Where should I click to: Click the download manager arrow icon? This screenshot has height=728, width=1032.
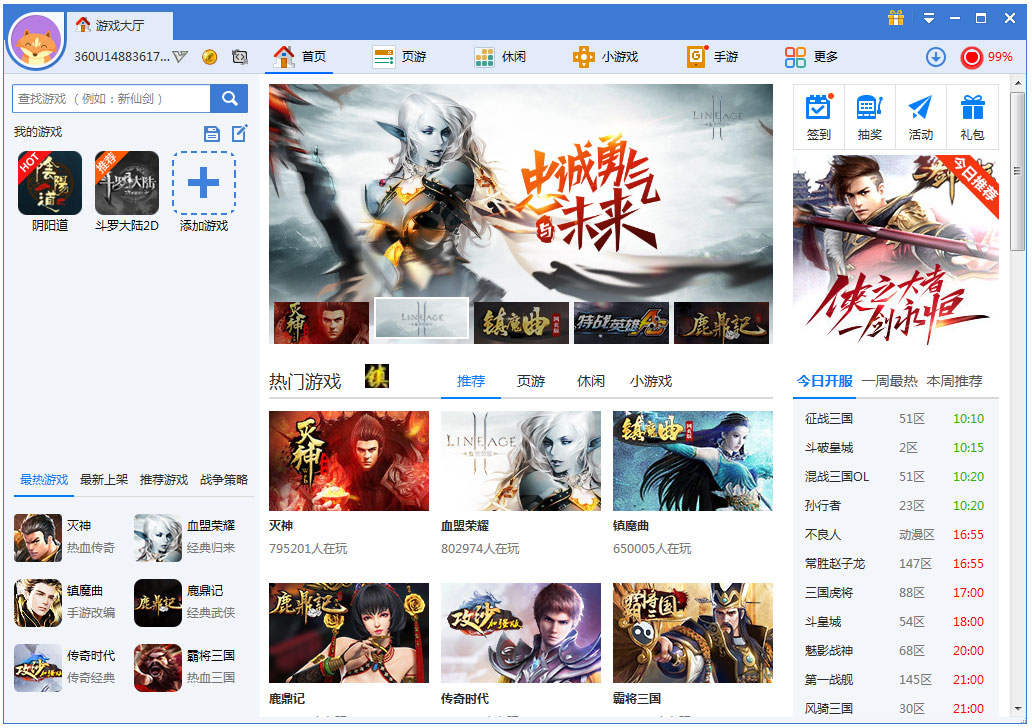pyautogui.click(x=935, y=57)
